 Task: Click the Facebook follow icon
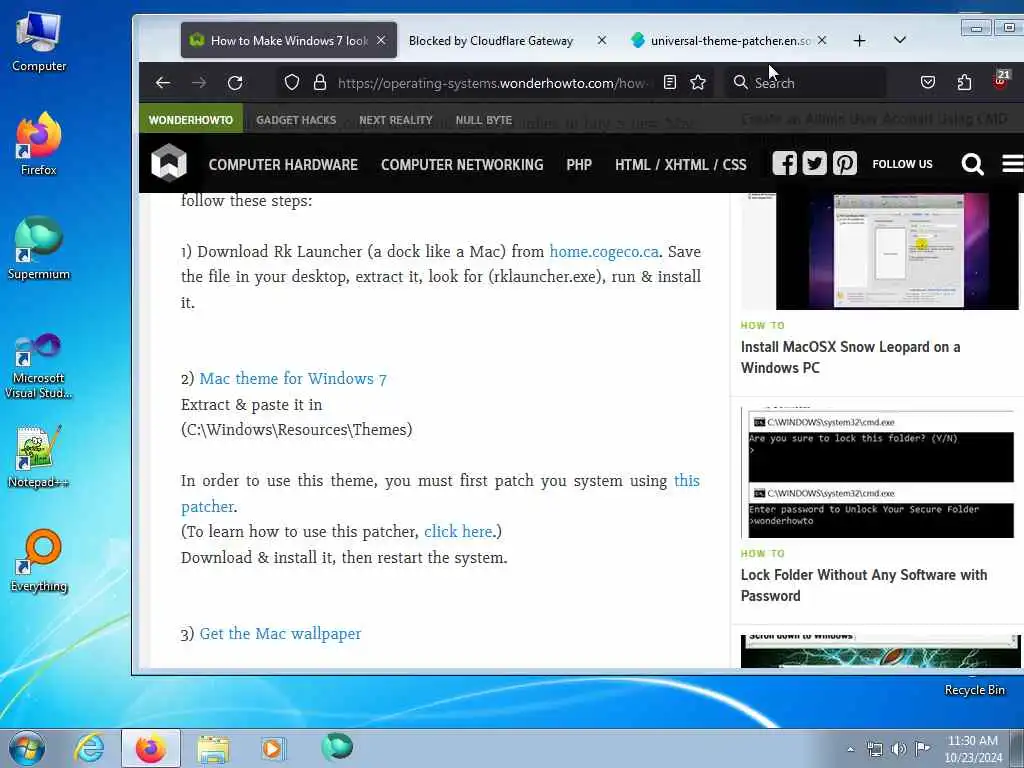784,163
